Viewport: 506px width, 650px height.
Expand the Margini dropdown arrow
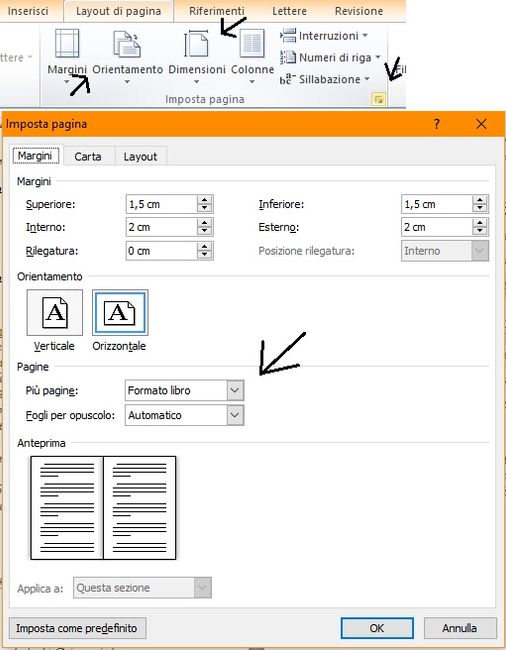tap(67, 82)
